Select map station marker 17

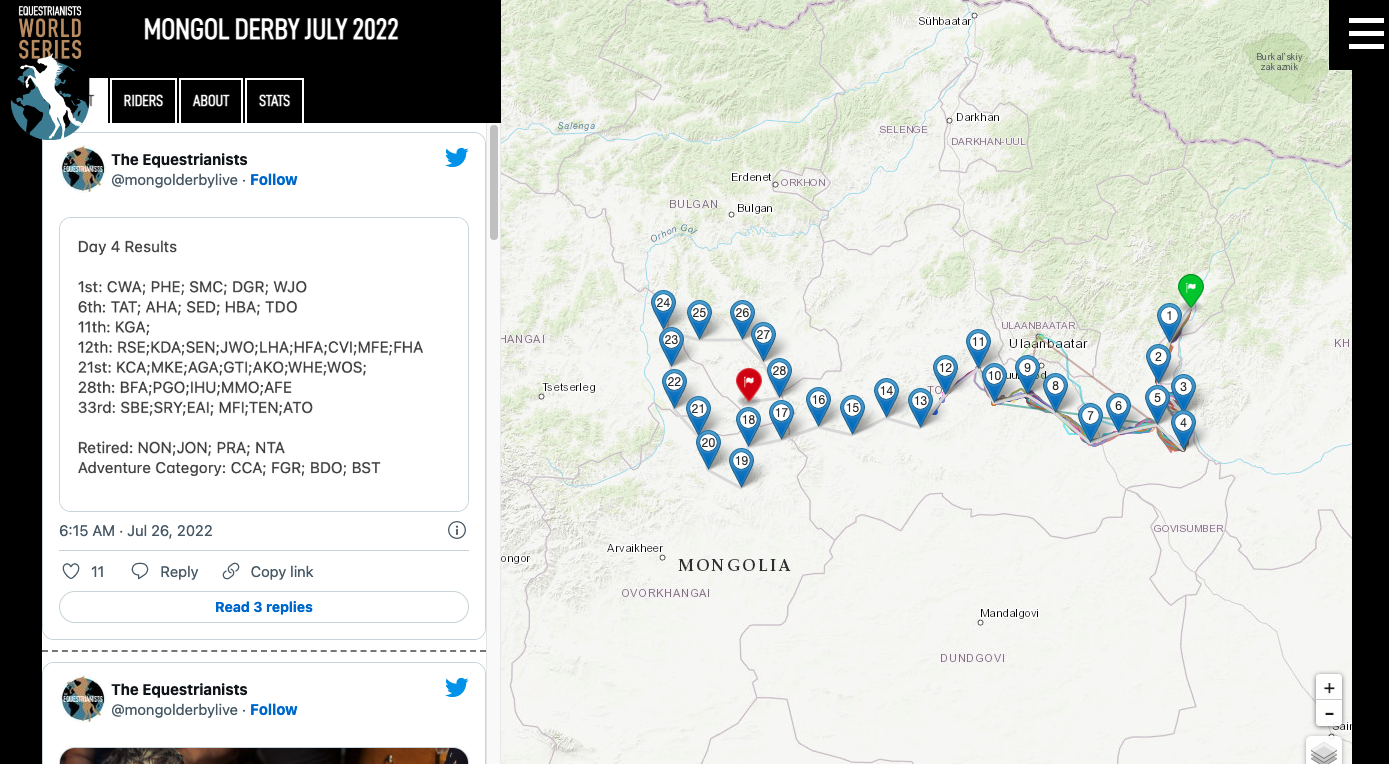[781, 419]
